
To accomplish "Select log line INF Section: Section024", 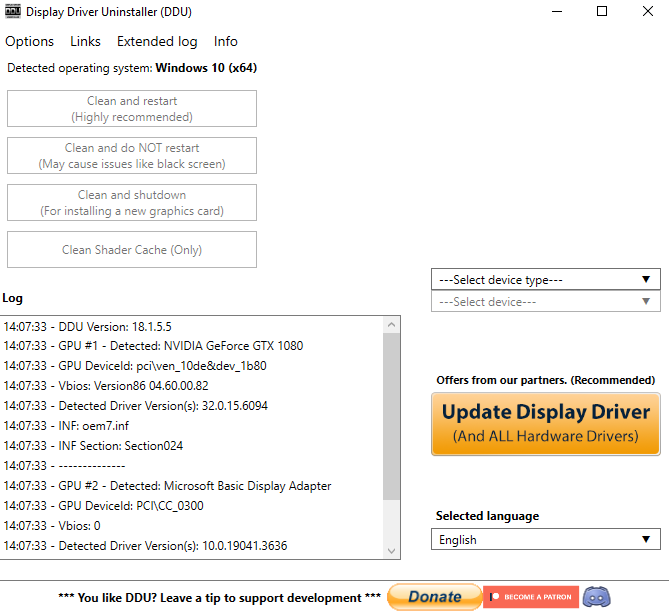I will coord(93,446).
